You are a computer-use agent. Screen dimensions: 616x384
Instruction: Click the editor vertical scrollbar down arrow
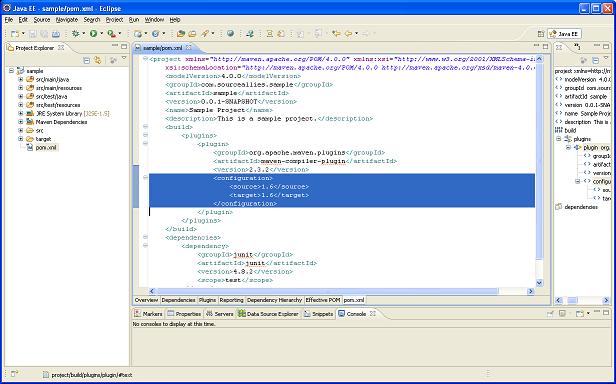[x=539, y=283]
